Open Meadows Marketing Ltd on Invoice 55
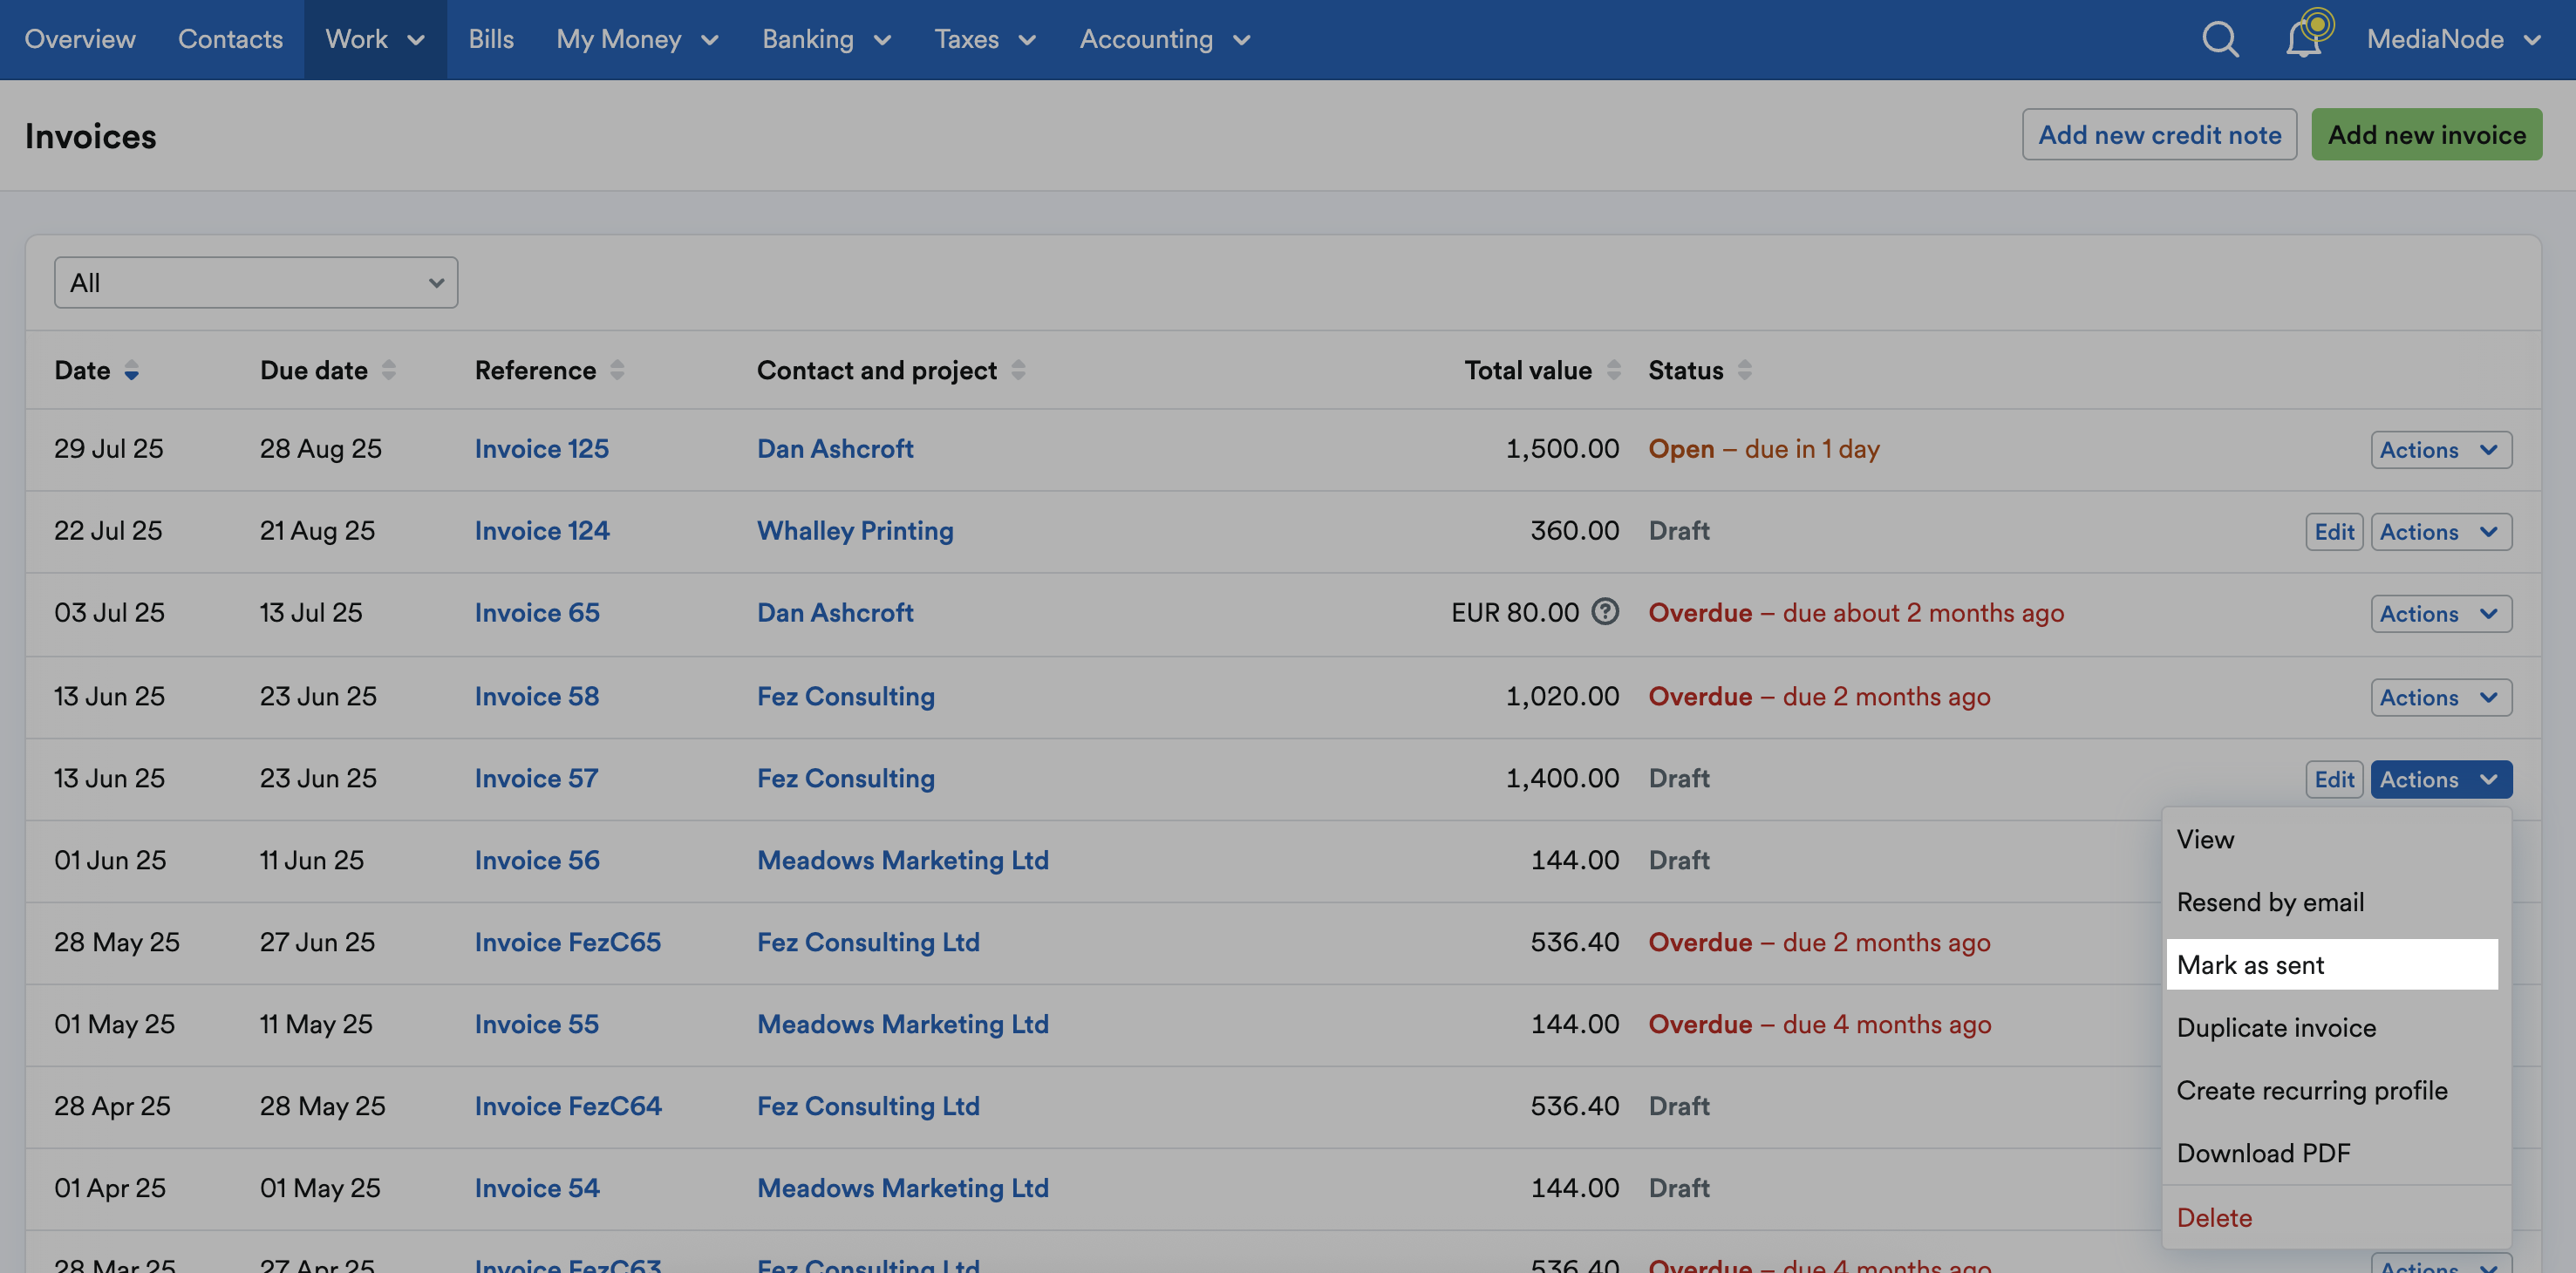2576x1273 pixels. (x=903, y=1025)
